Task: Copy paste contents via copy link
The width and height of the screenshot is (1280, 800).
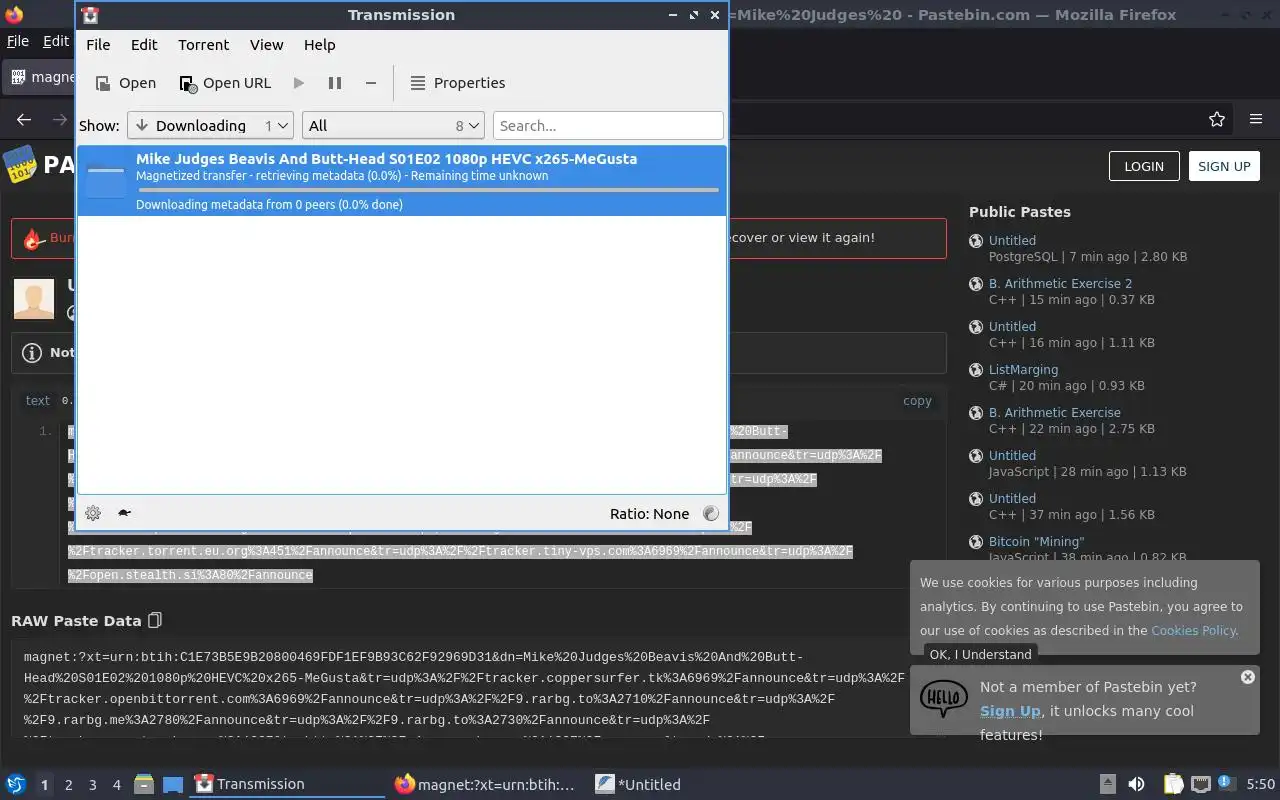Action: pos(917,400)
